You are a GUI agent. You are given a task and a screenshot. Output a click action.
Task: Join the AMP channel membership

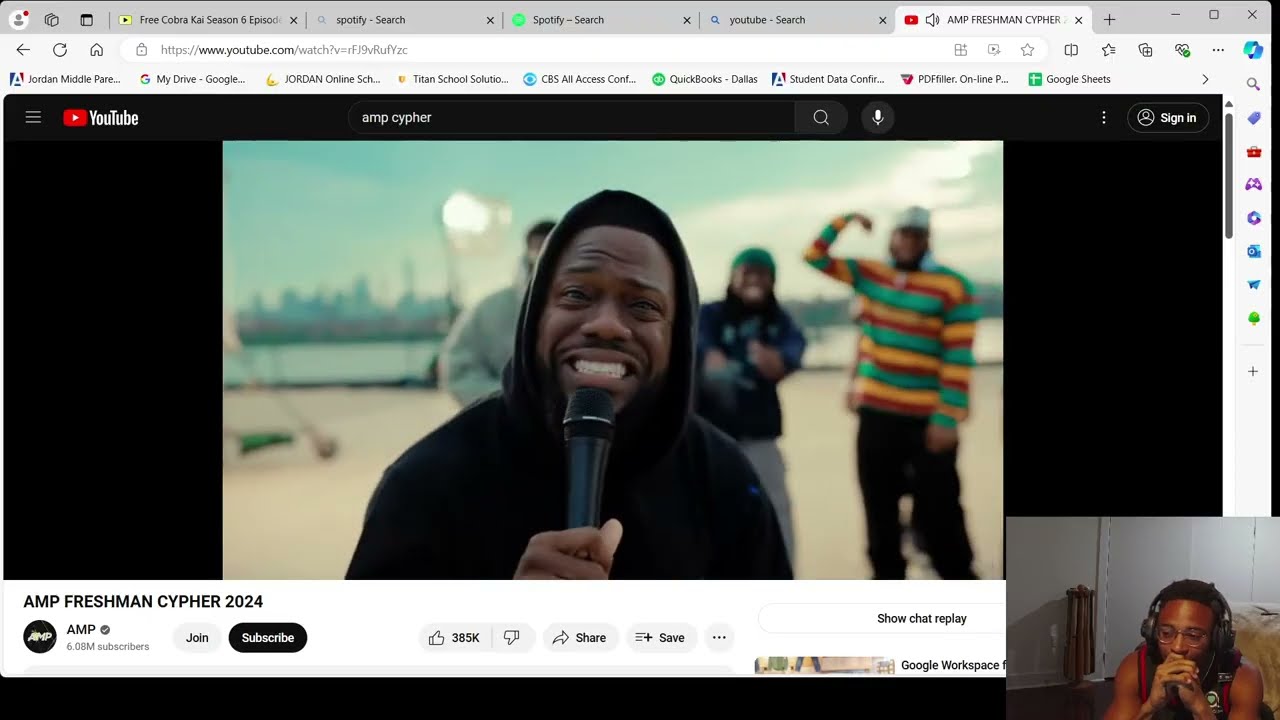pos(197,637)
